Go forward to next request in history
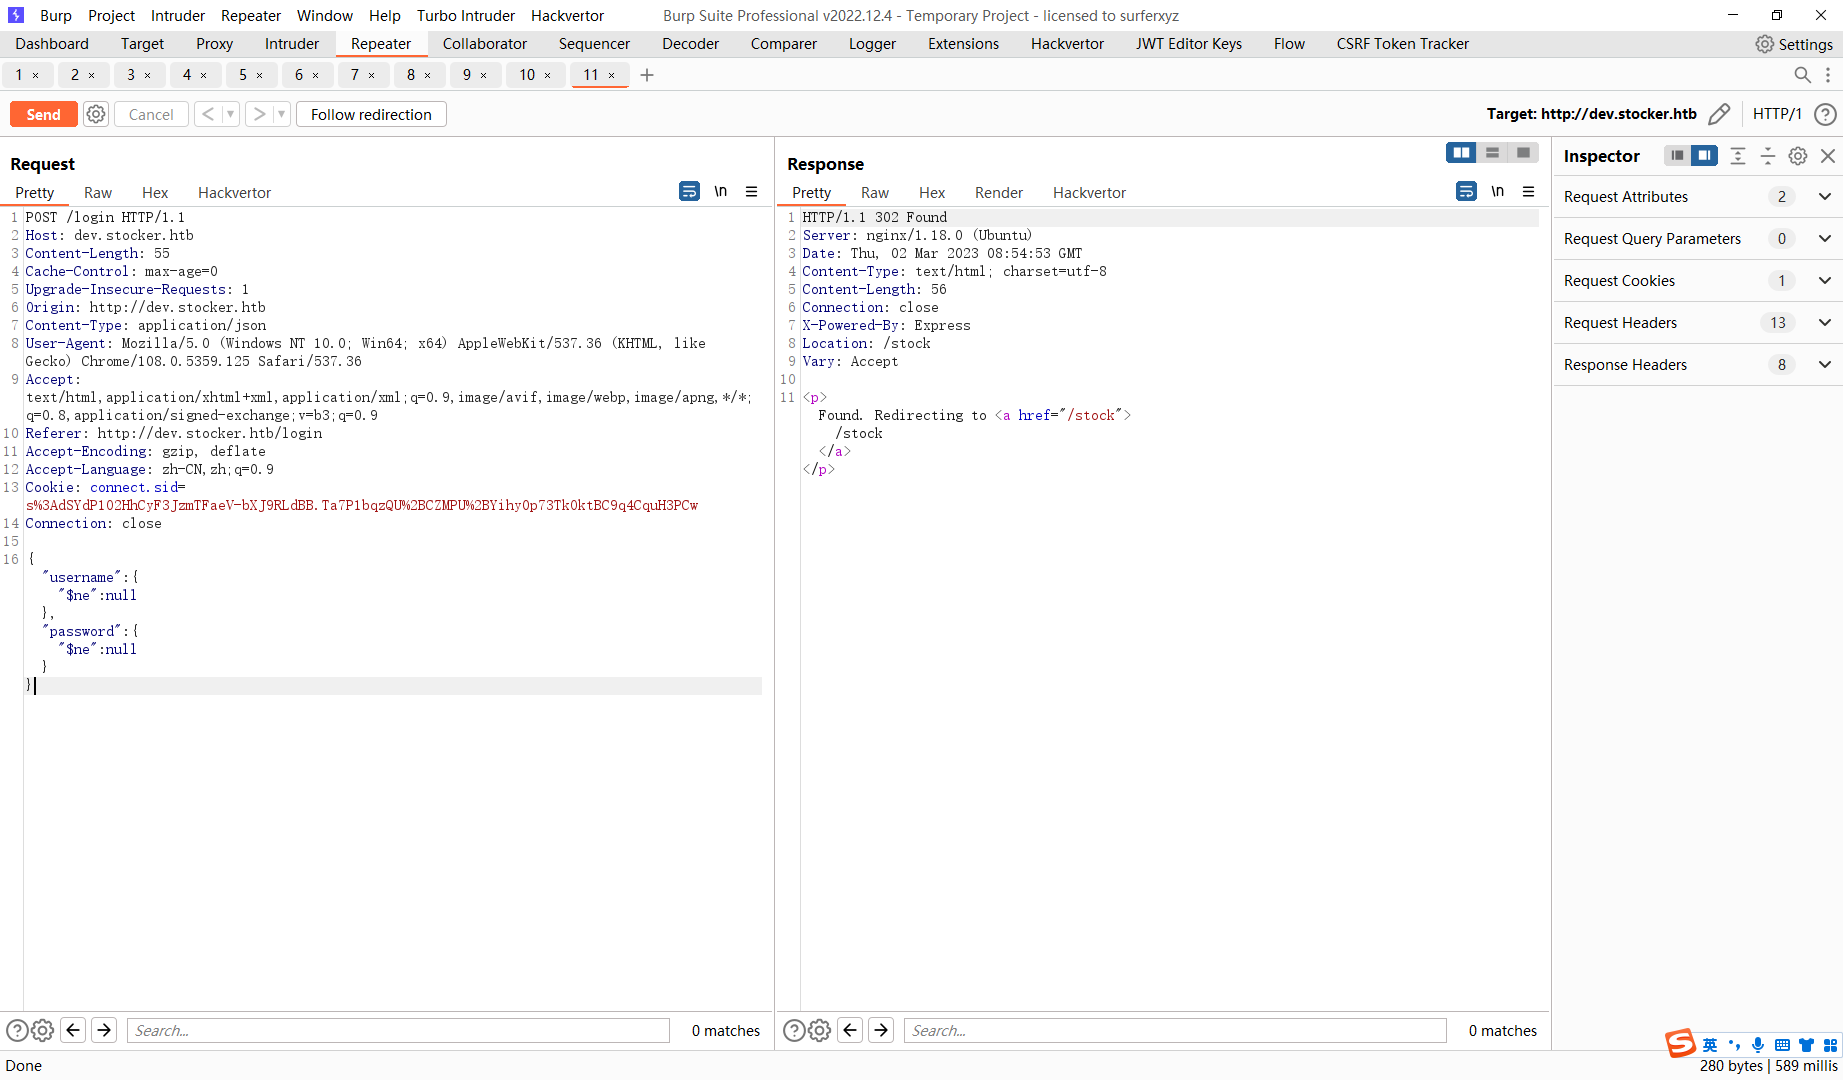Viewport: 1843px width, 1080px height. point(259,114)
